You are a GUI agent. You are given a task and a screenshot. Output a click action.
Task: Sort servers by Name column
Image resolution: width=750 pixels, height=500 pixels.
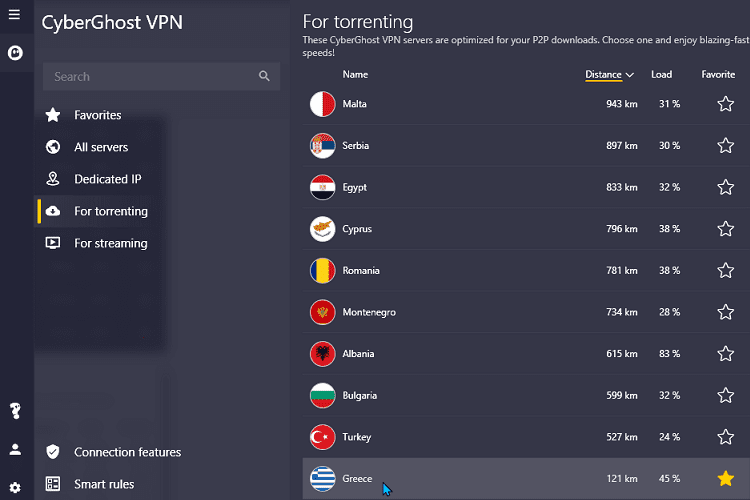click(355, 75)
